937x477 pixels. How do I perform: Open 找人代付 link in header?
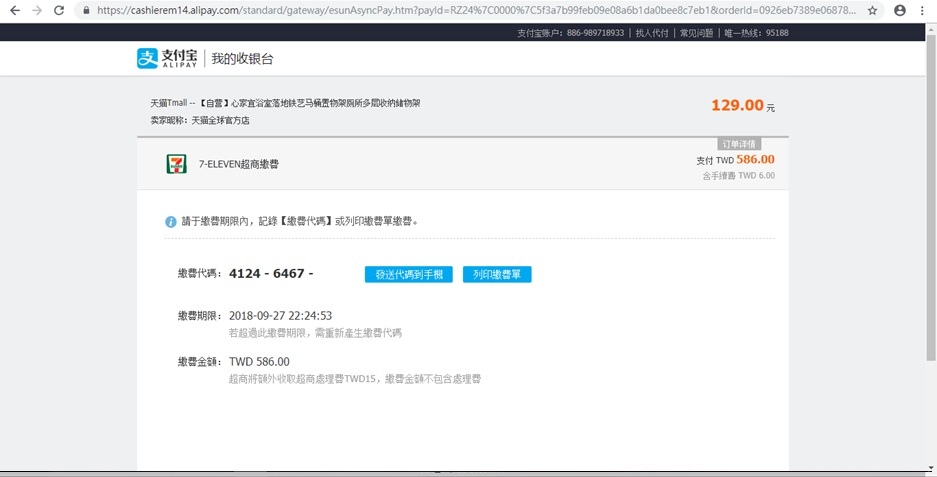pyautogui.click(x=651, y=33)
